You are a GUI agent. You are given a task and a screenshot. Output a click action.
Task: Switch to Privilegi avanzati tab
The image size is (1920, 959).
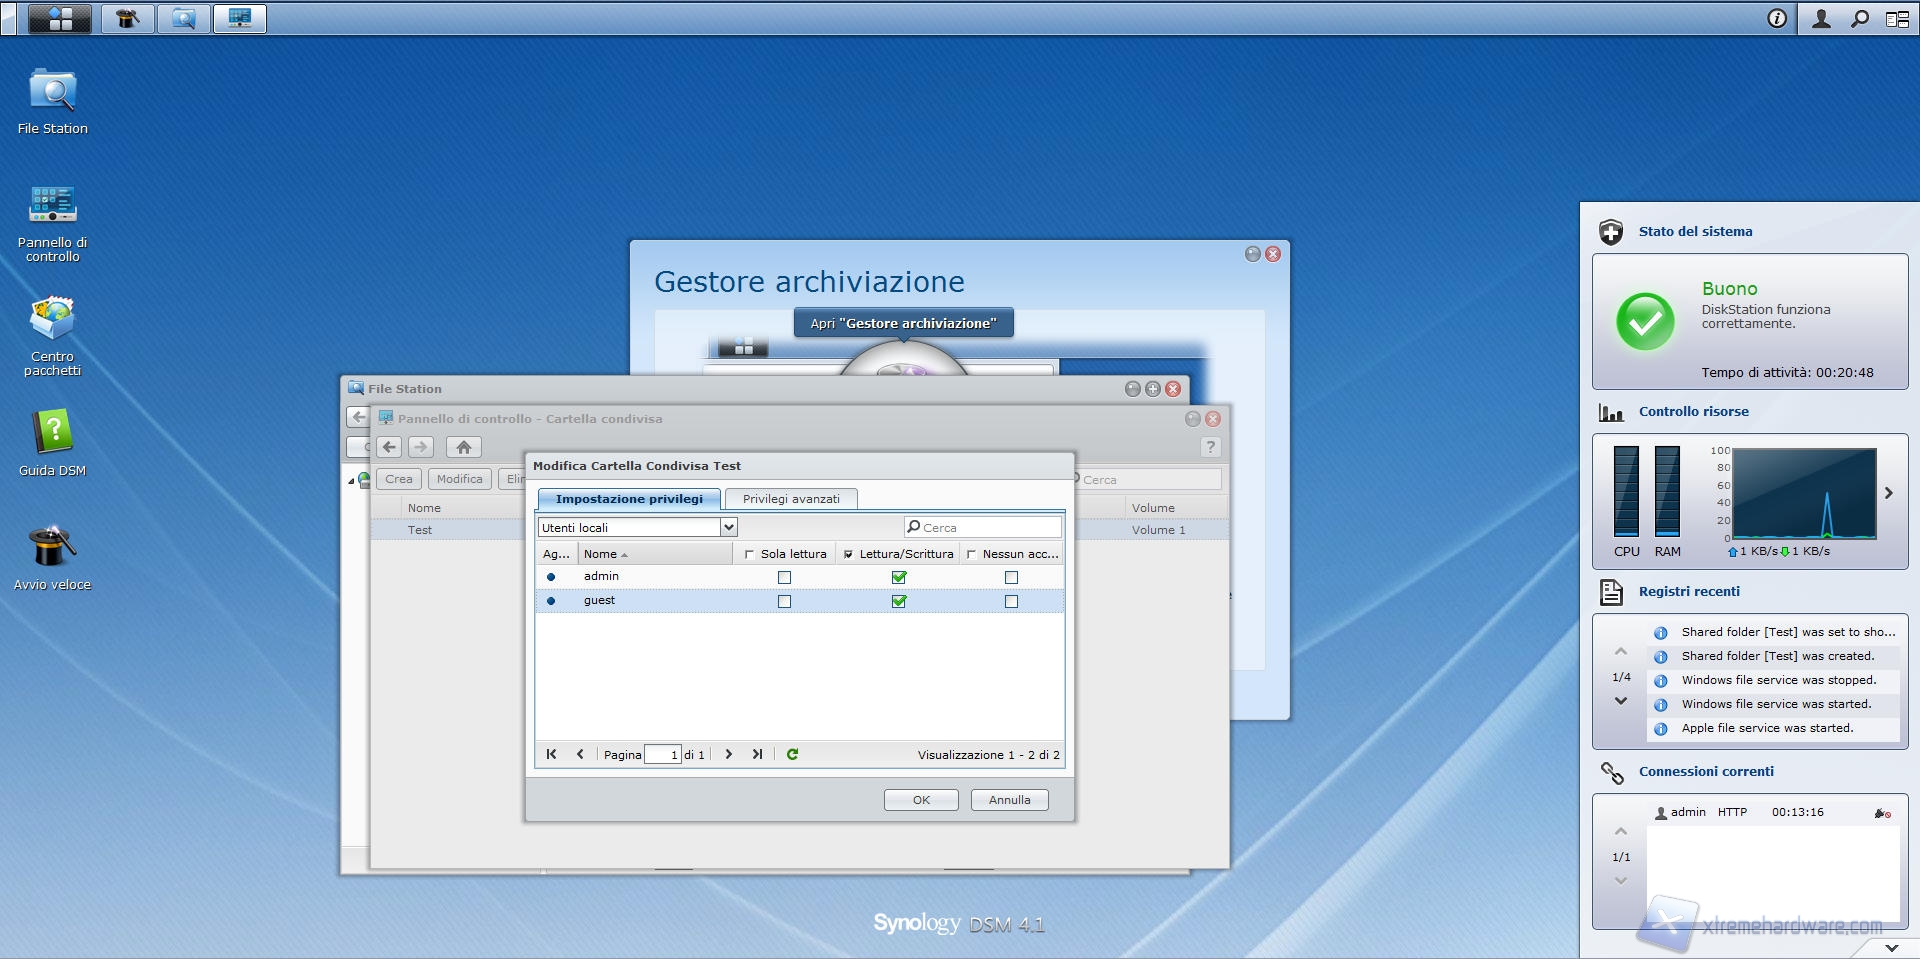(791, 499)
